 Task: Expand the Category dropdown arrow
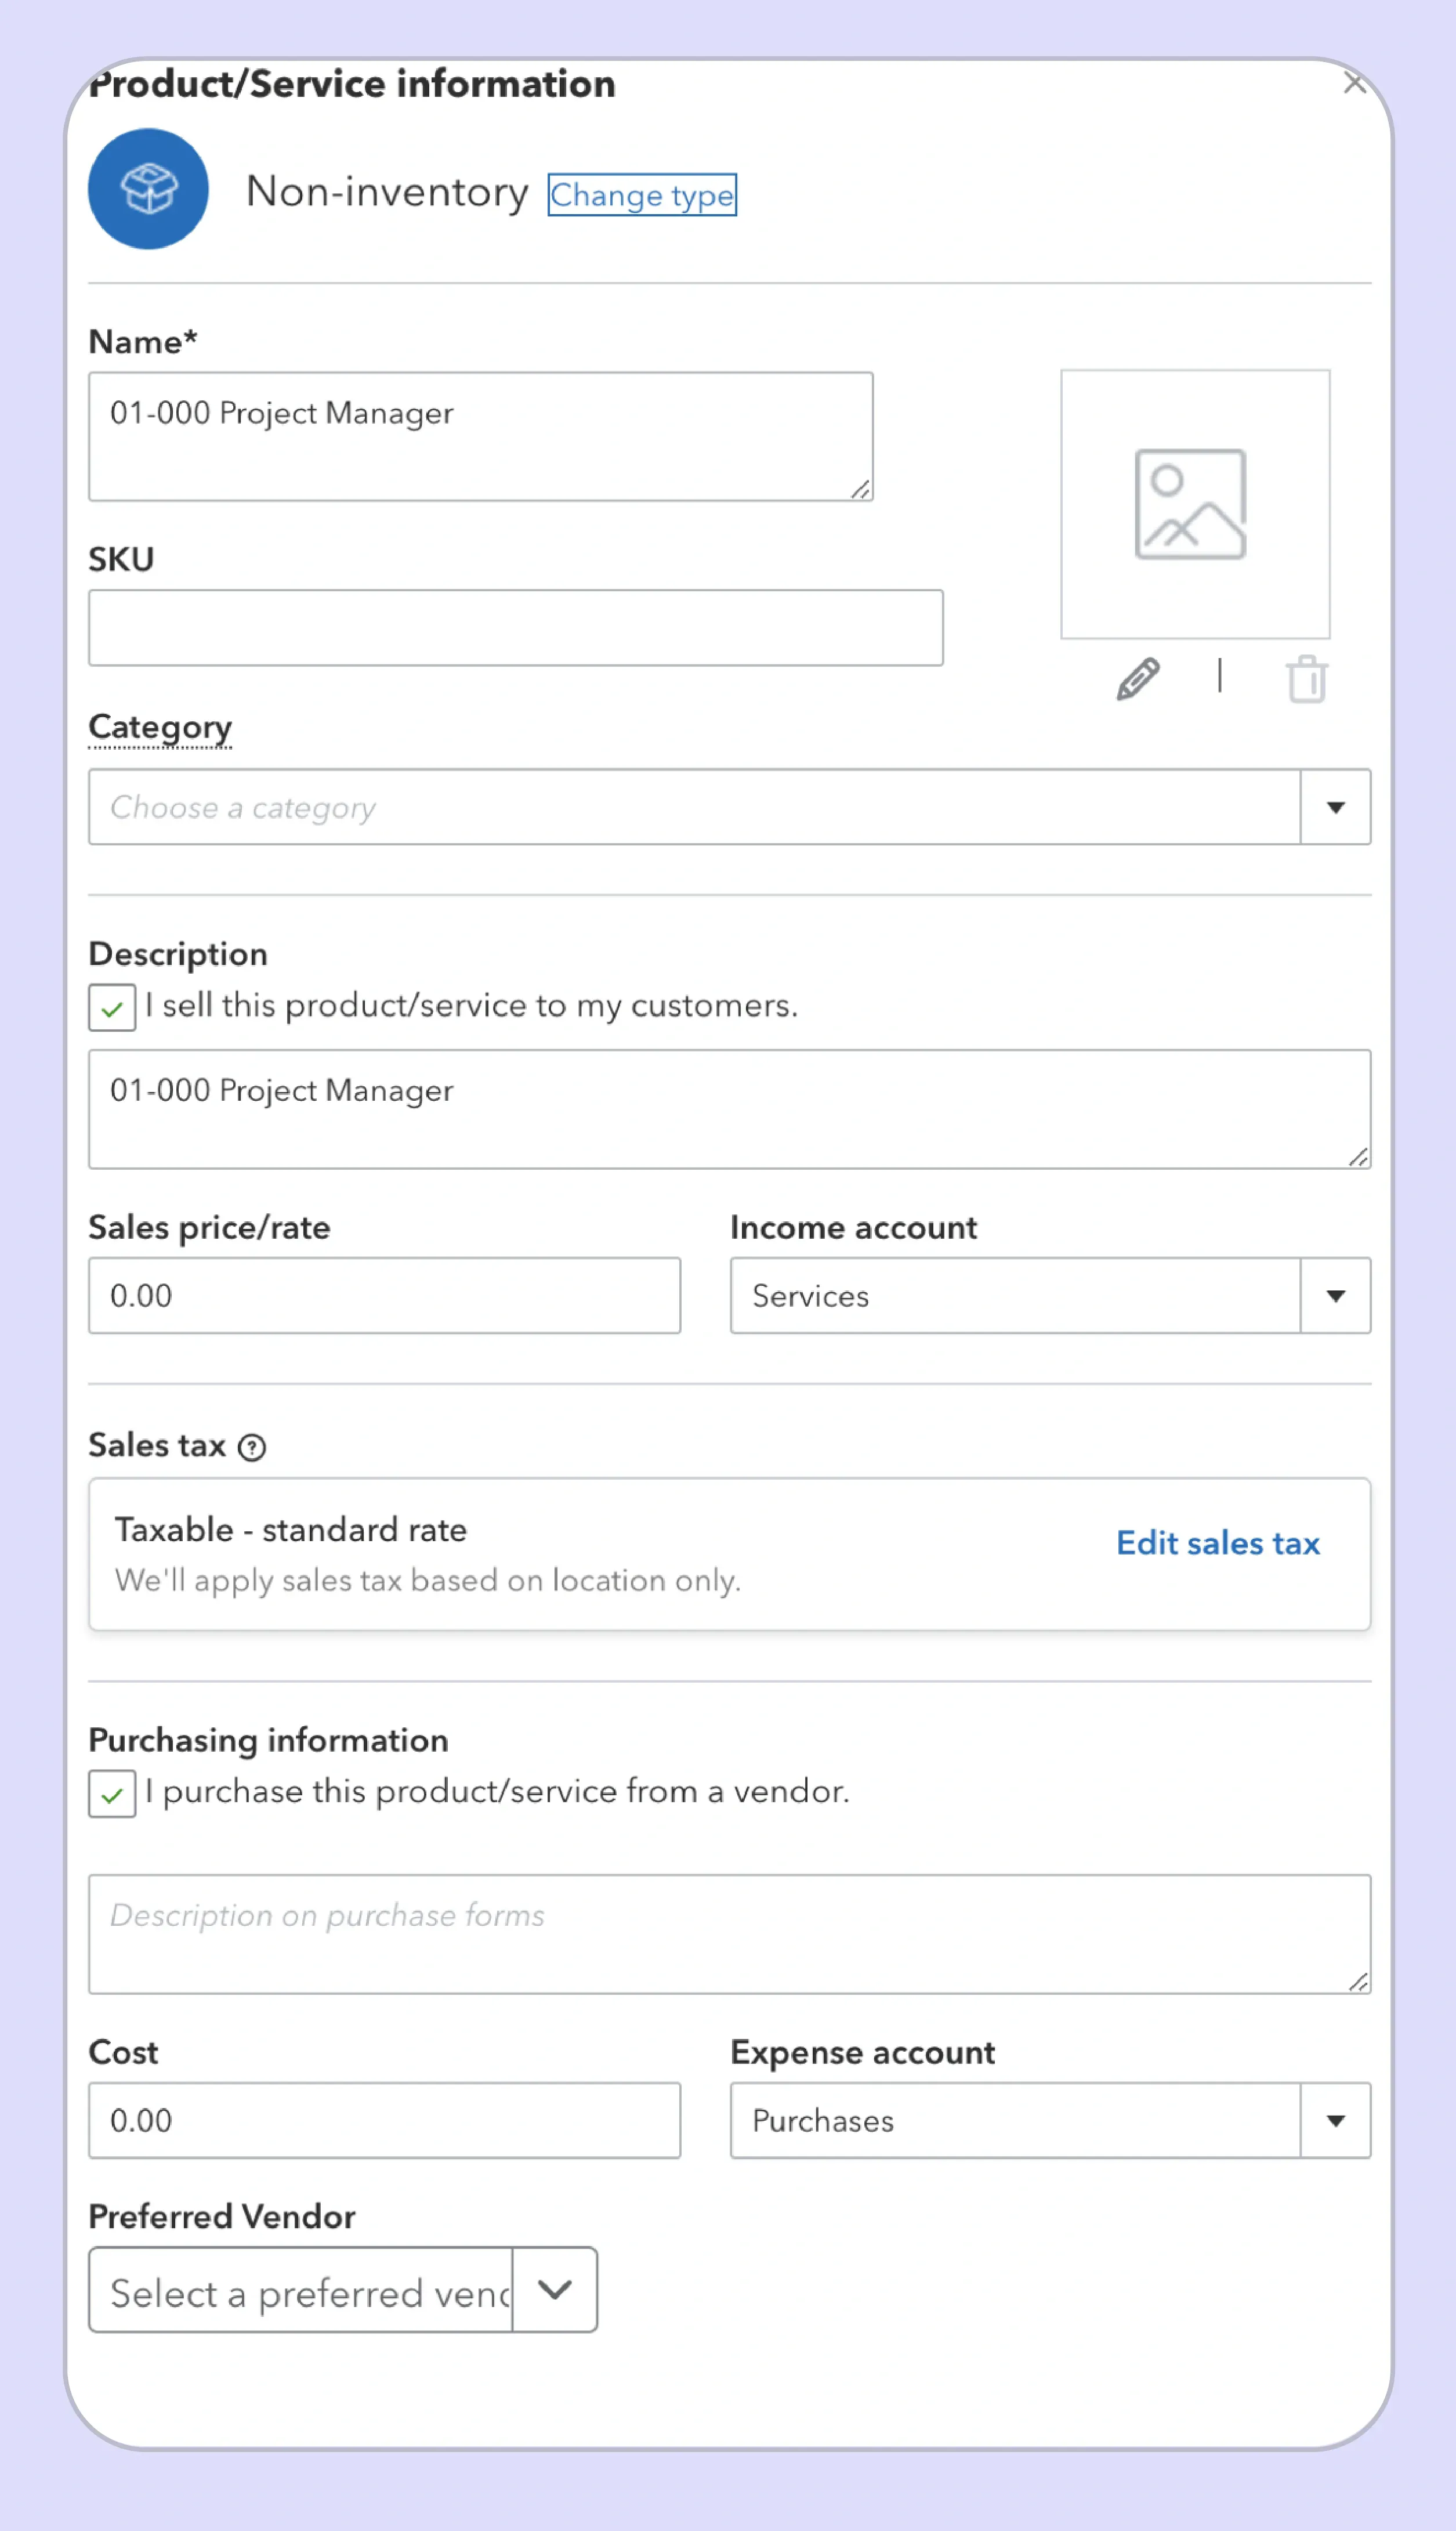[1335, 807]
